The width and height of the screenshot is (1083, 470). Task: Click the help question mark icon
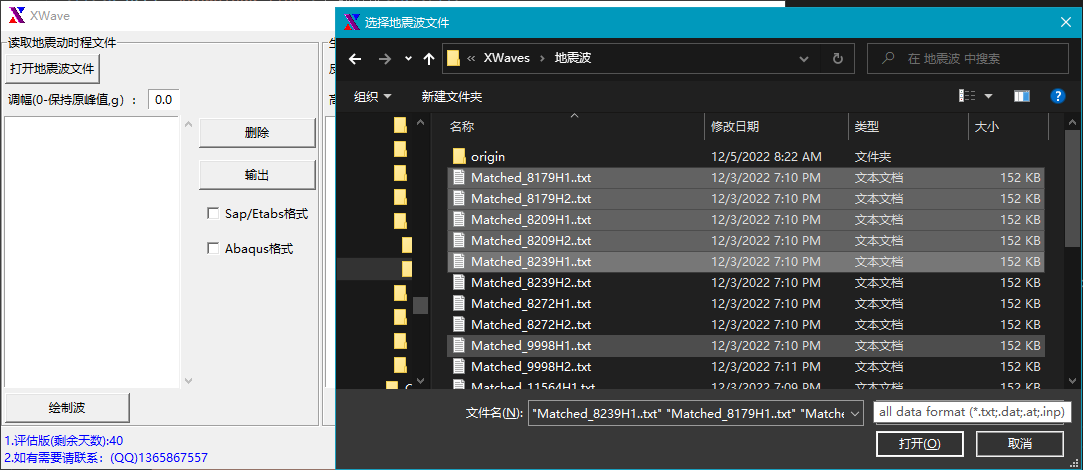tap(1057, 96)
